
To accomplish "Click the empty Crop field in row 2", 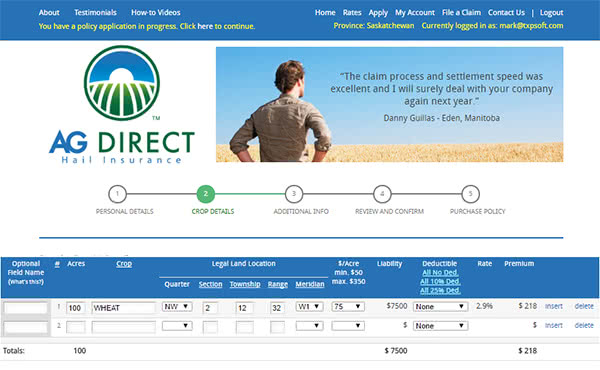I will (x=124, y=327).
